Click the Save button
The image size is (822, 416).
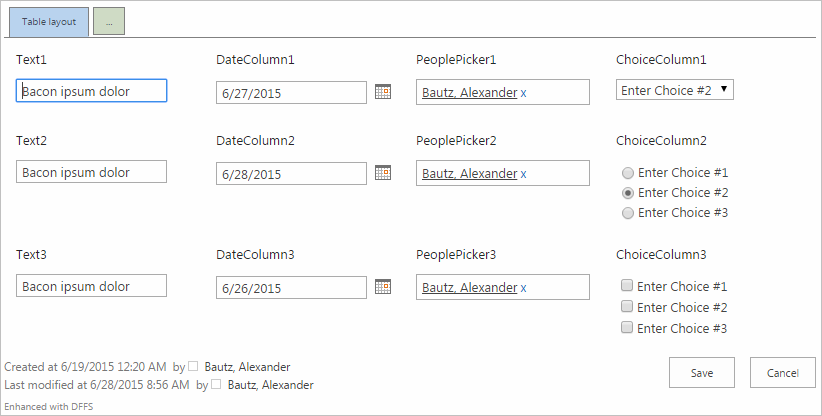(x=701, y=372)
